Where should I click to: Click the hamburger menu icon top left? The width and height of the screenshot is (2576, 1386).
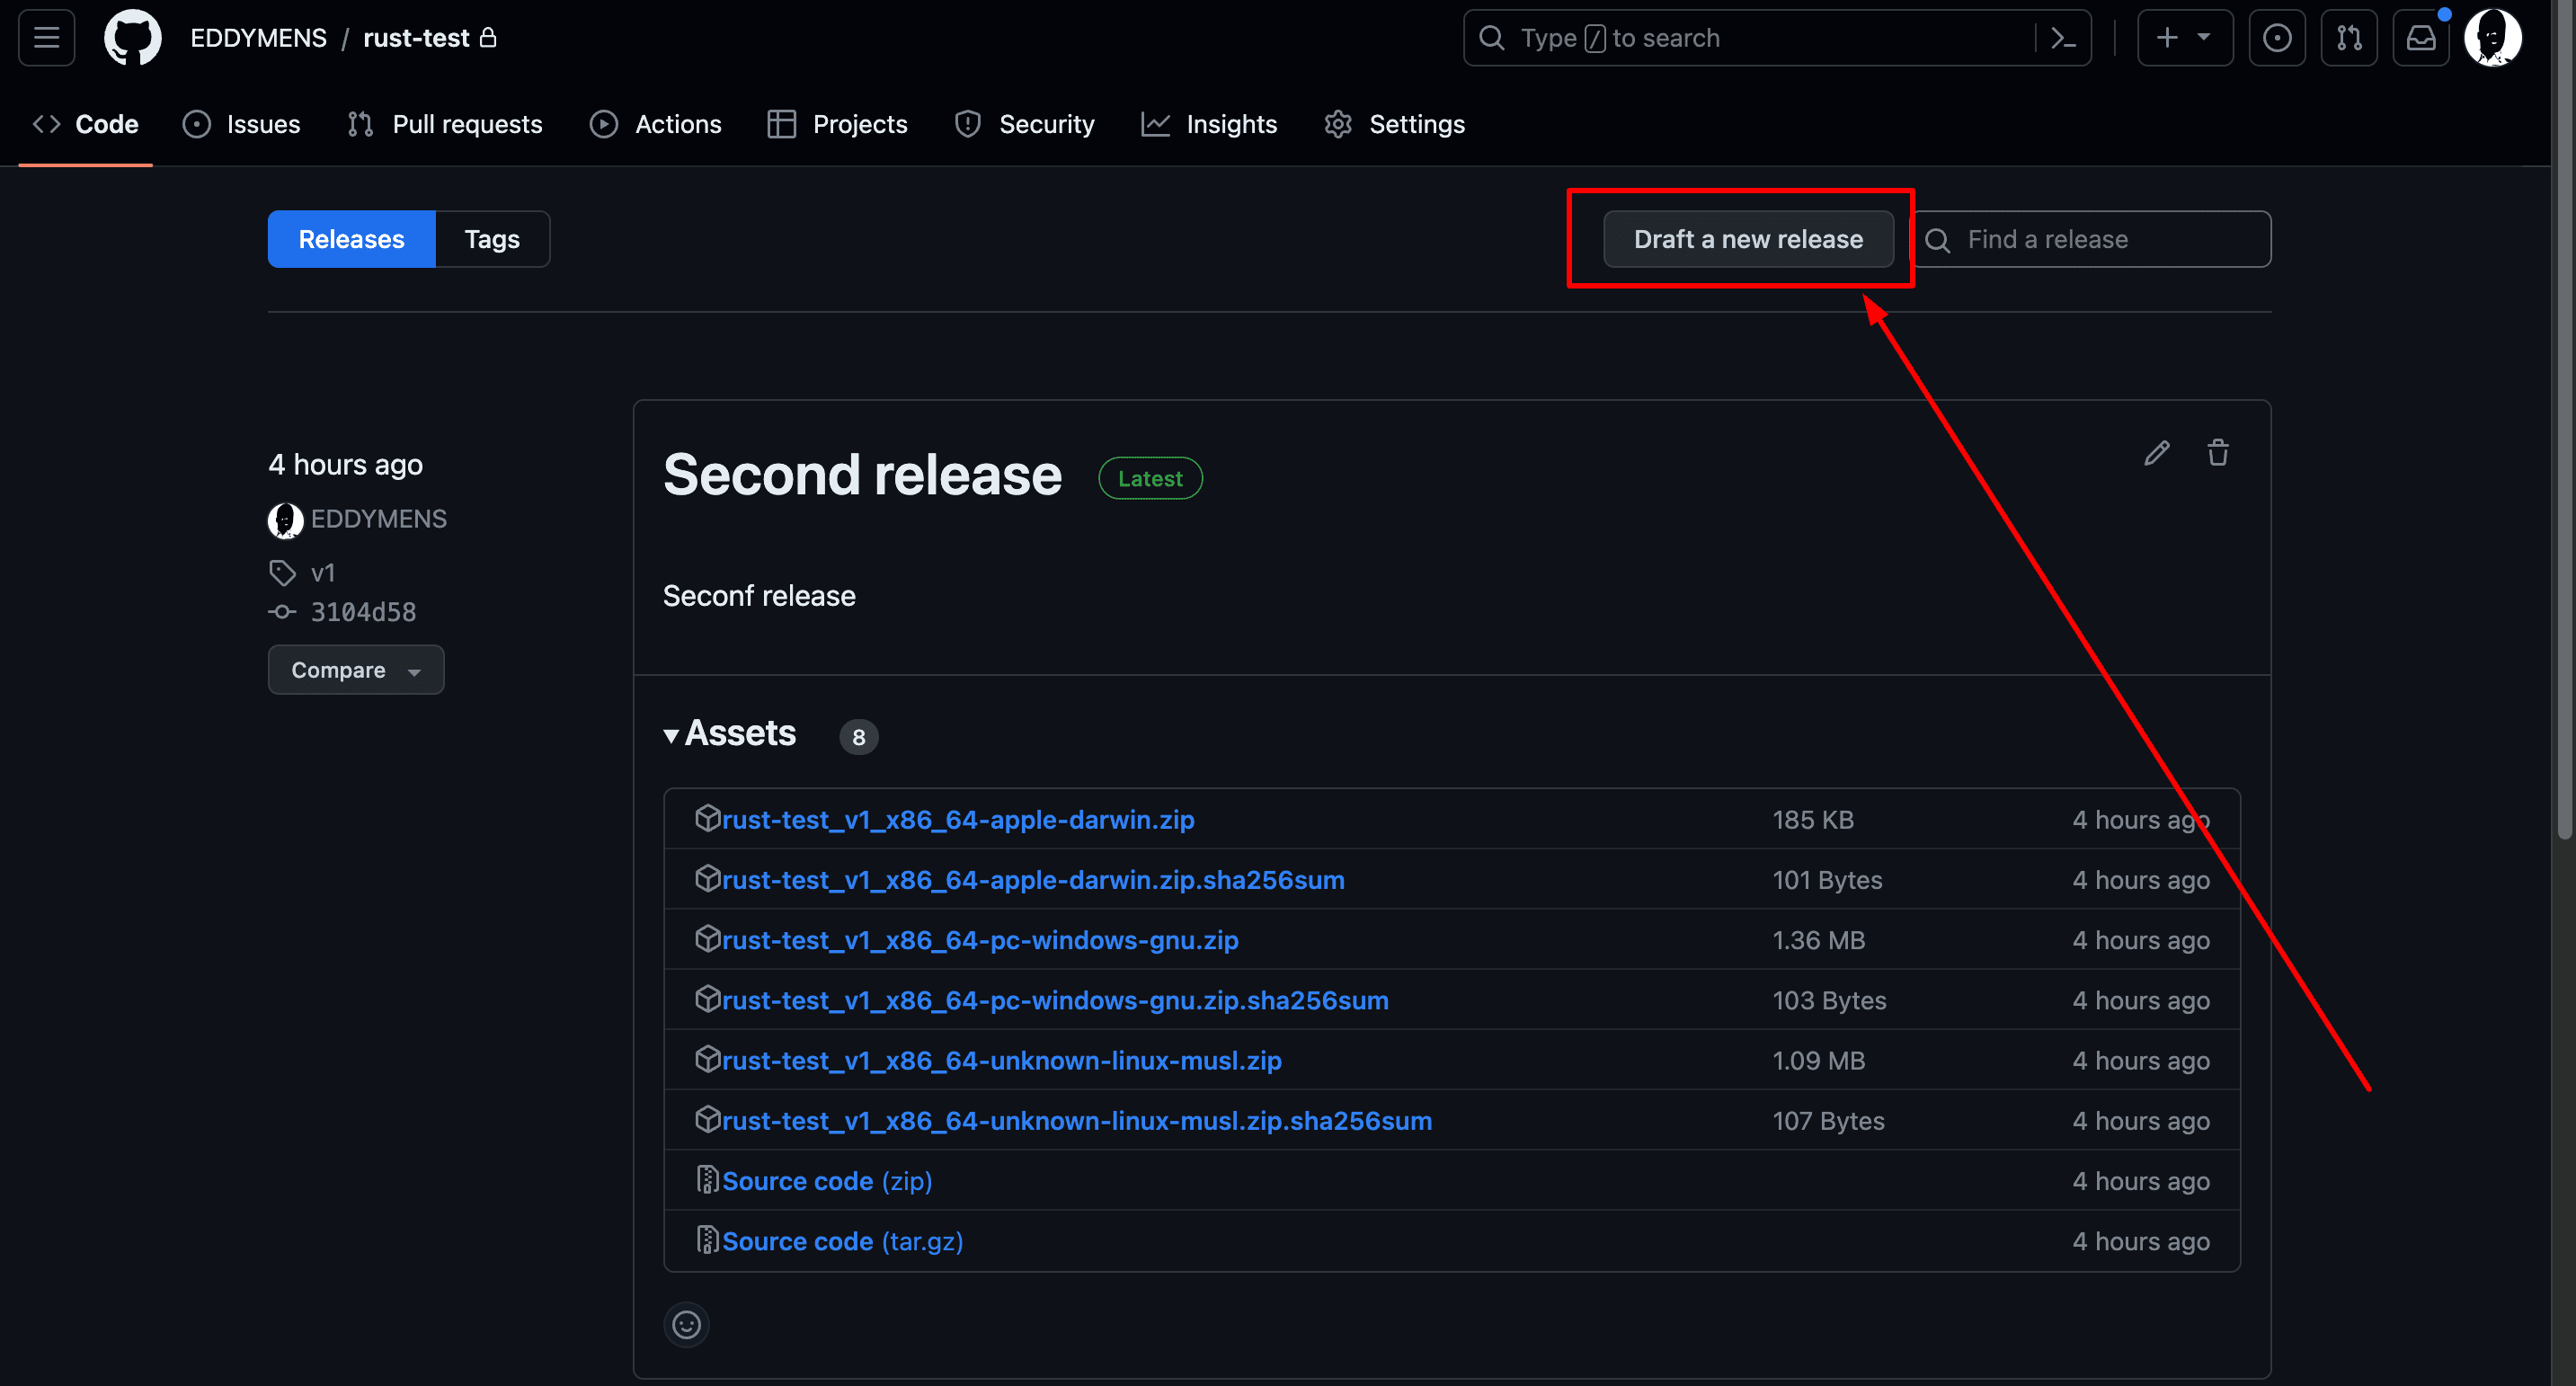pos(46,36)
